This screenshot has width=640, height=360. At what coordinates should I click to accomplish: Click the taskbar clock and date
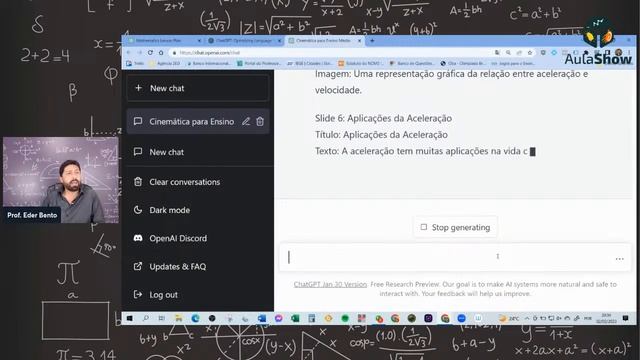click(606, 318)
